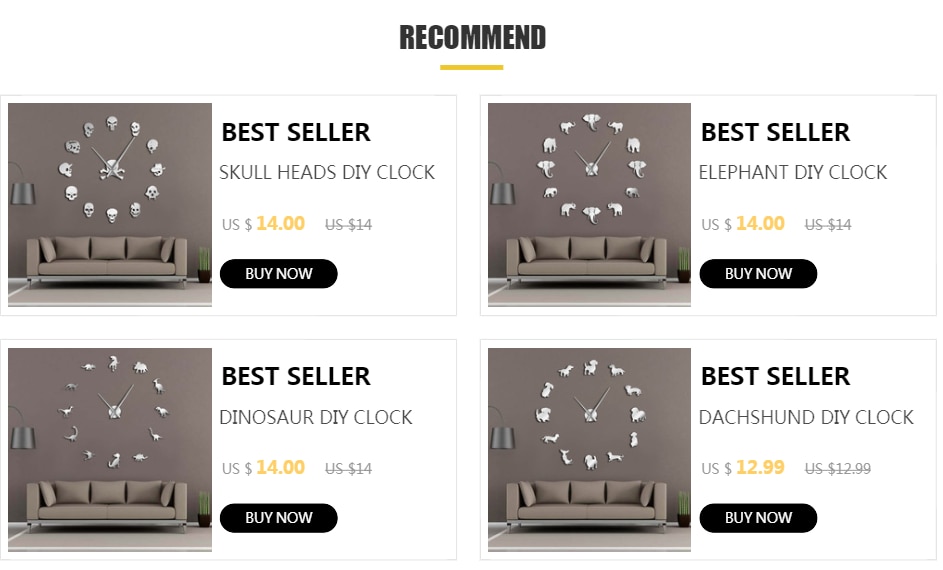Select the BEST SELLER label above the elephant clock
The image size is (943, 570).
775,132
